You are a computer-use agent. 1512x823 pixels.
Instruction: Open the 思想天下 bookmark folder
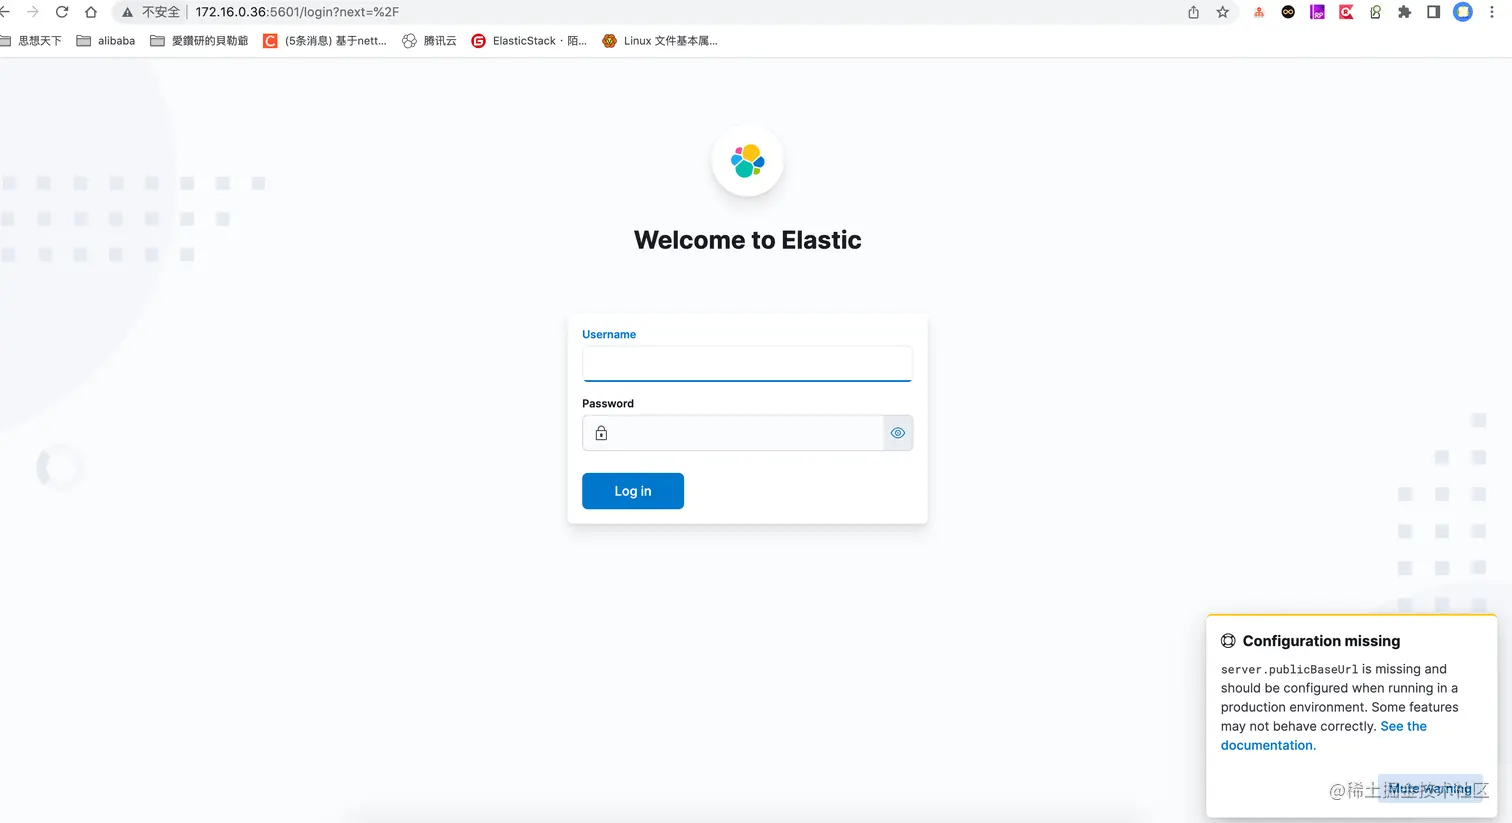coord(32,41)
